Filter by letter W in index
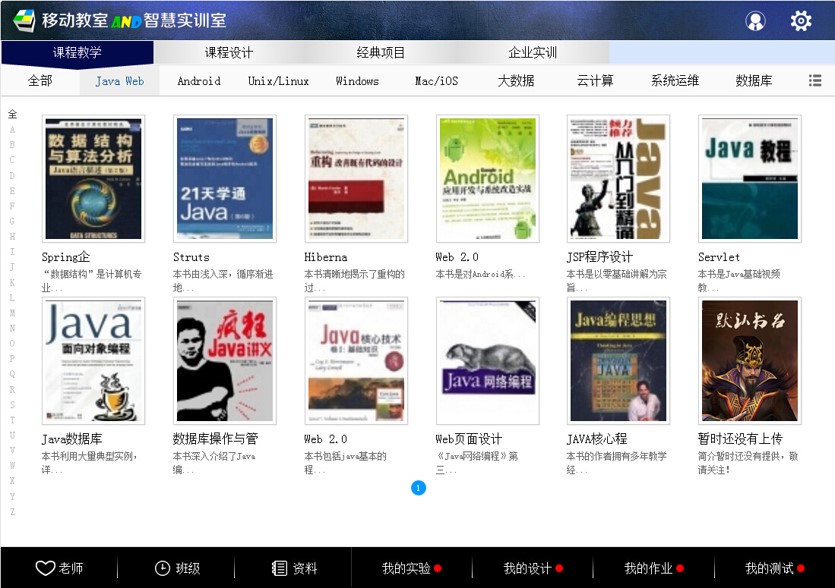 12,466
